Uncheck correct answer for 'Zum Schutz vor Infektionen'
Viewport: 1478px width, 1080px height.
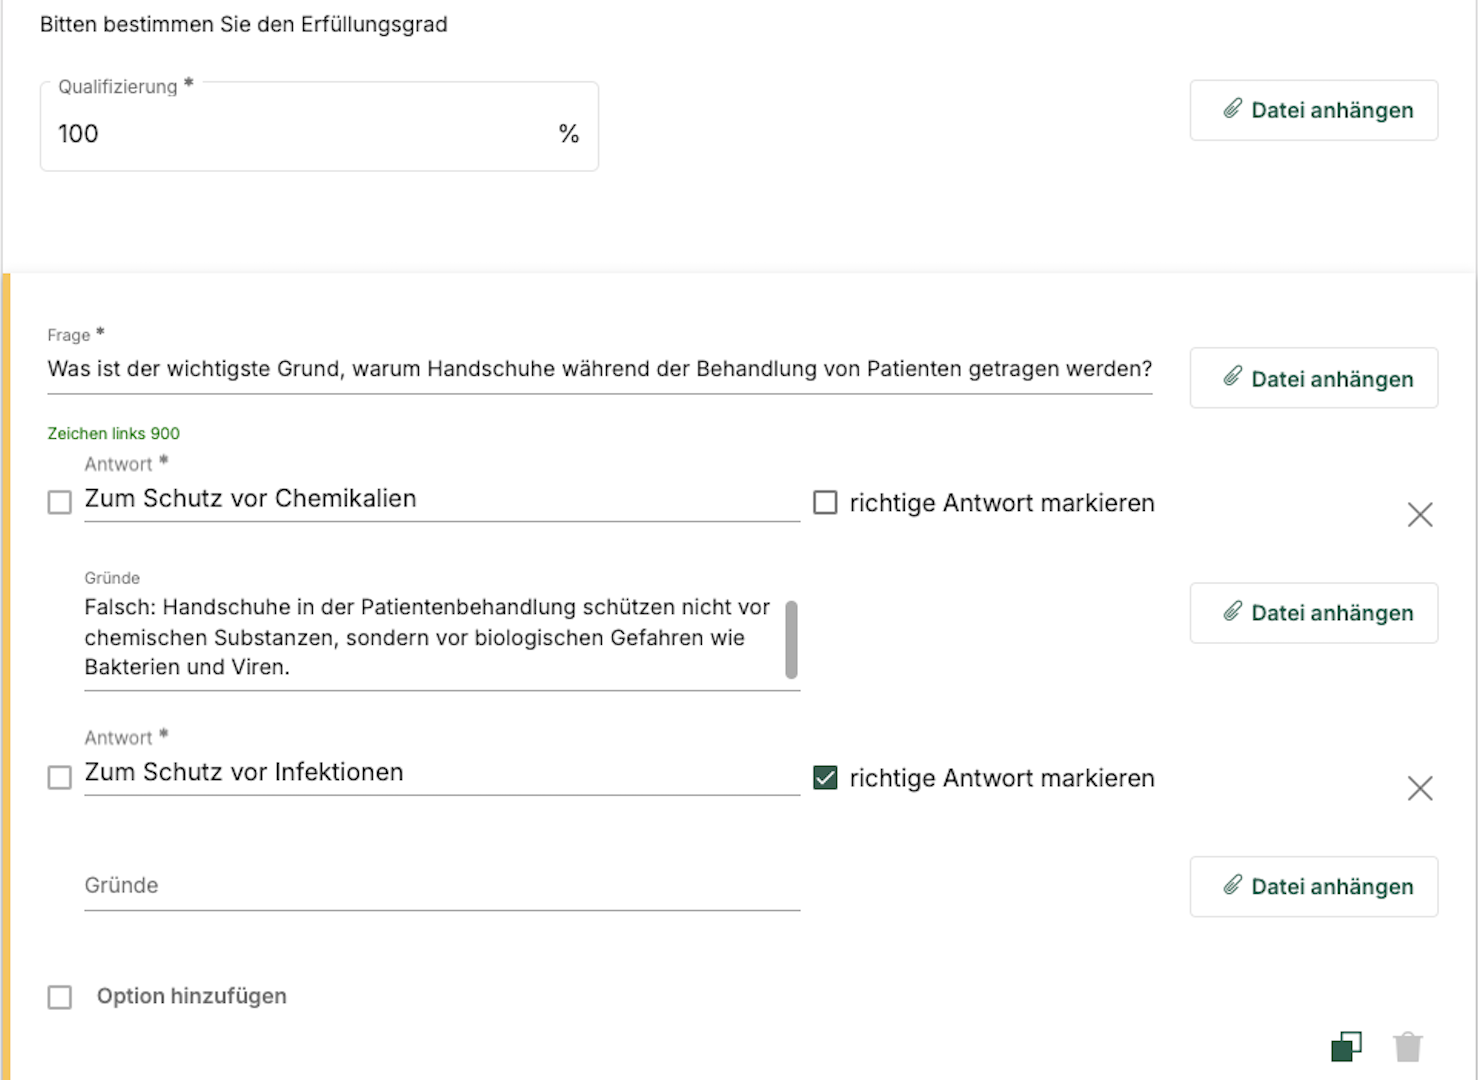[x=825, y=778]
